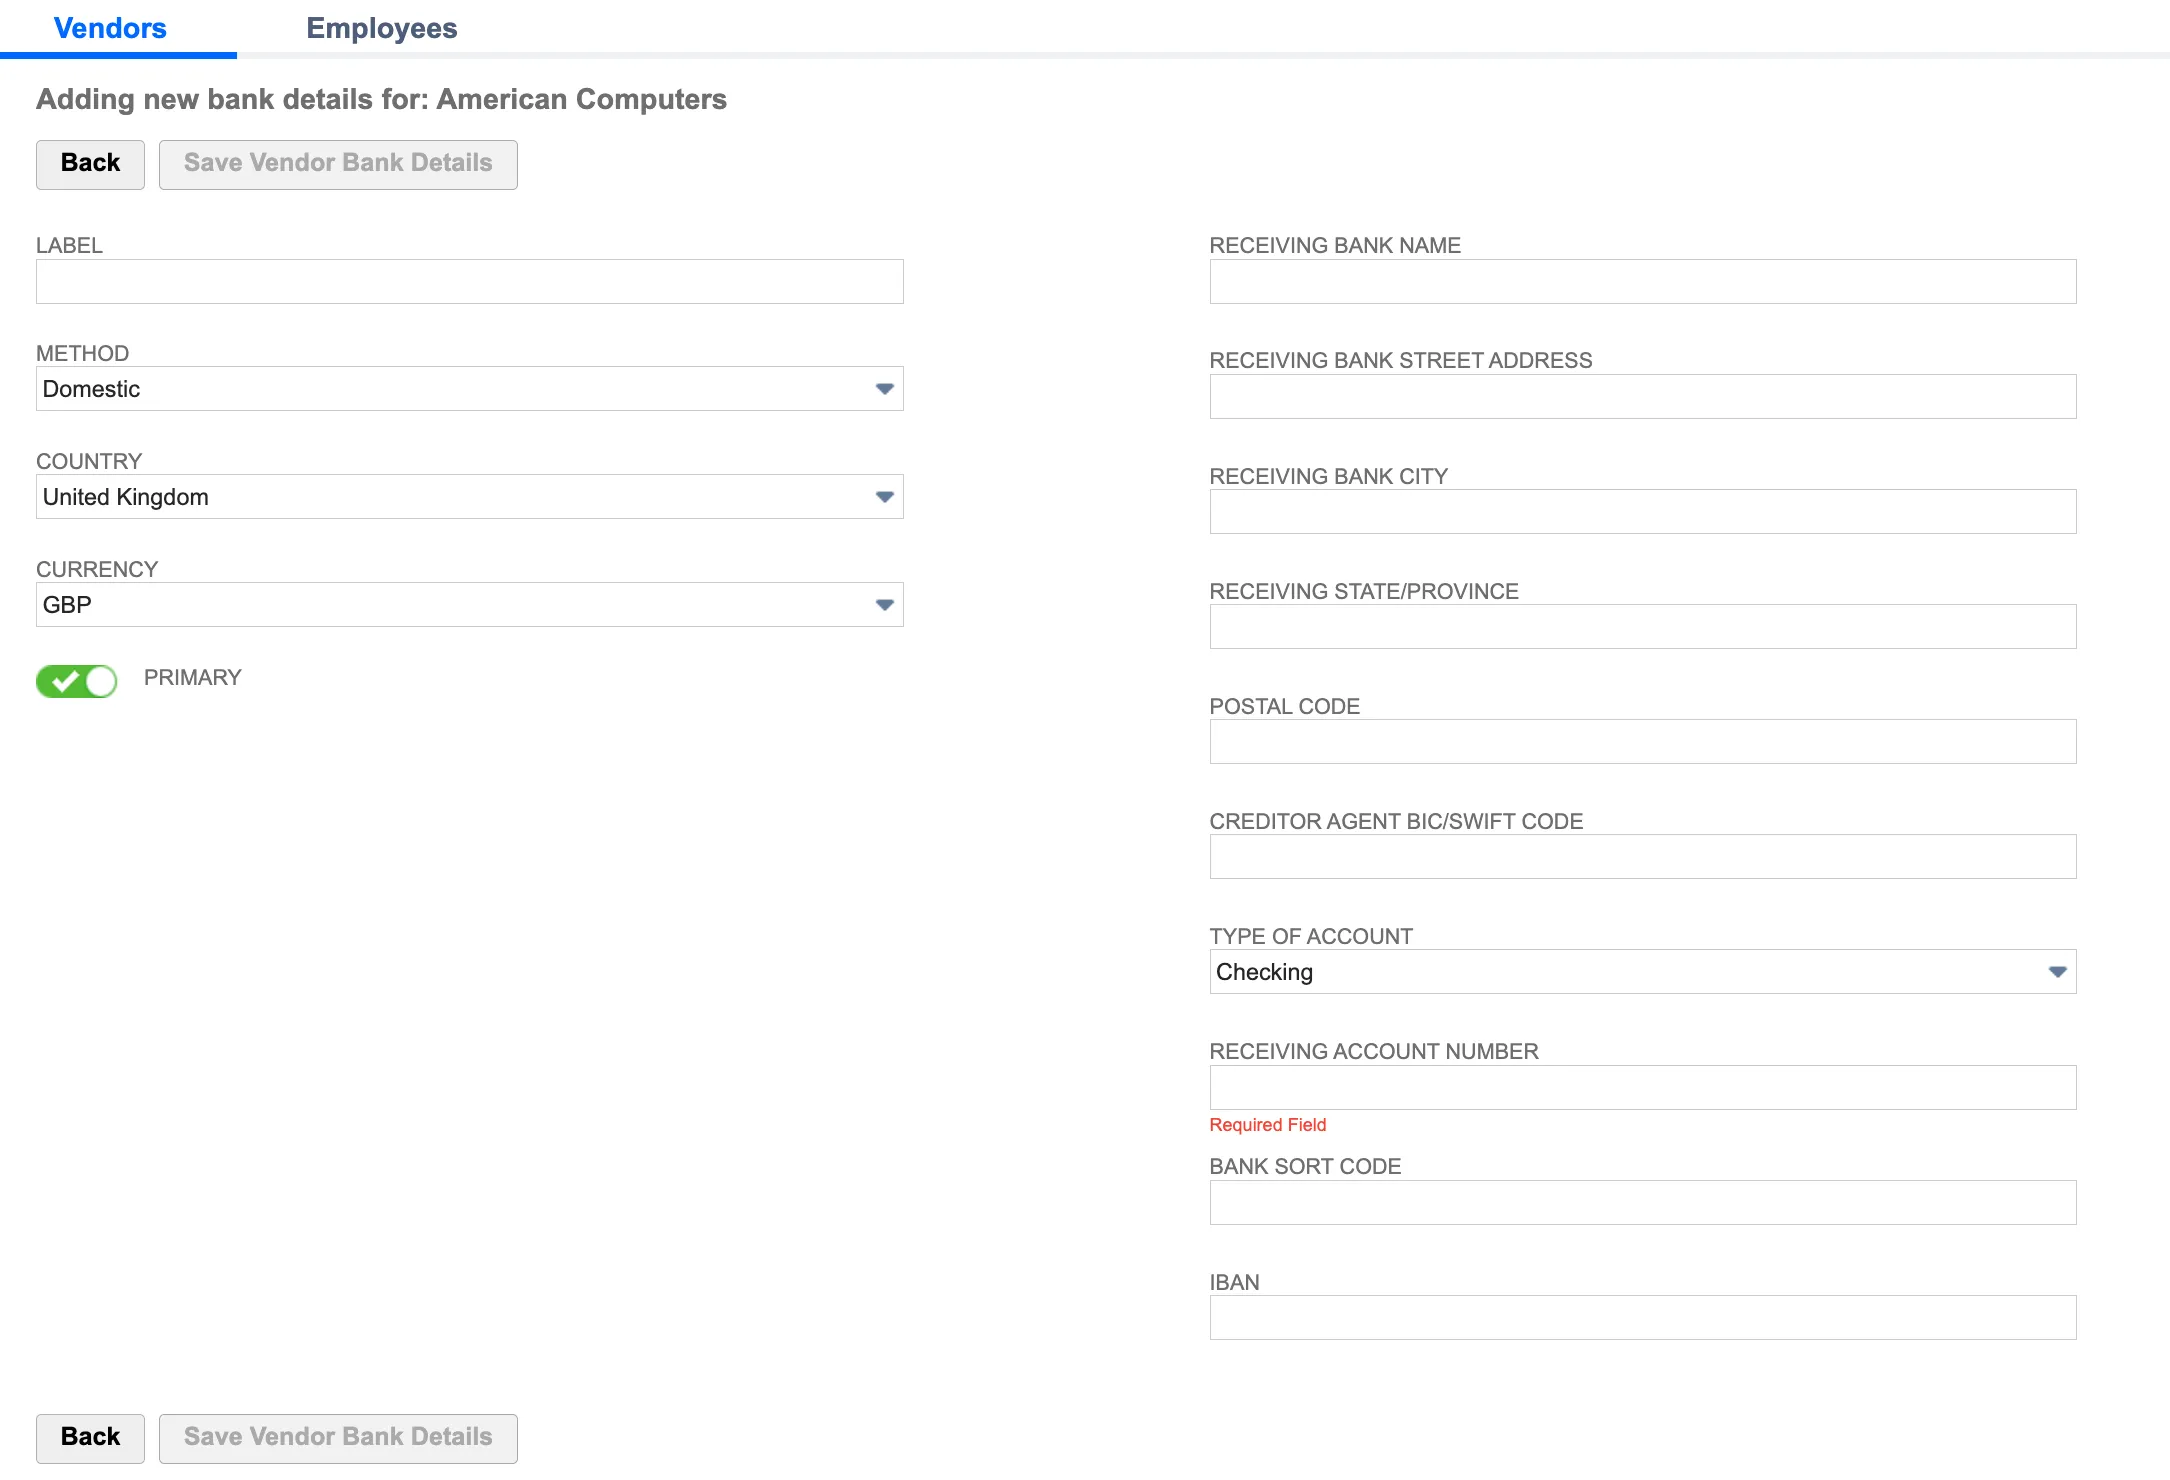Click the top Back button
Viewport: 2170px width, 1480px height.
(x=90, y=164)
